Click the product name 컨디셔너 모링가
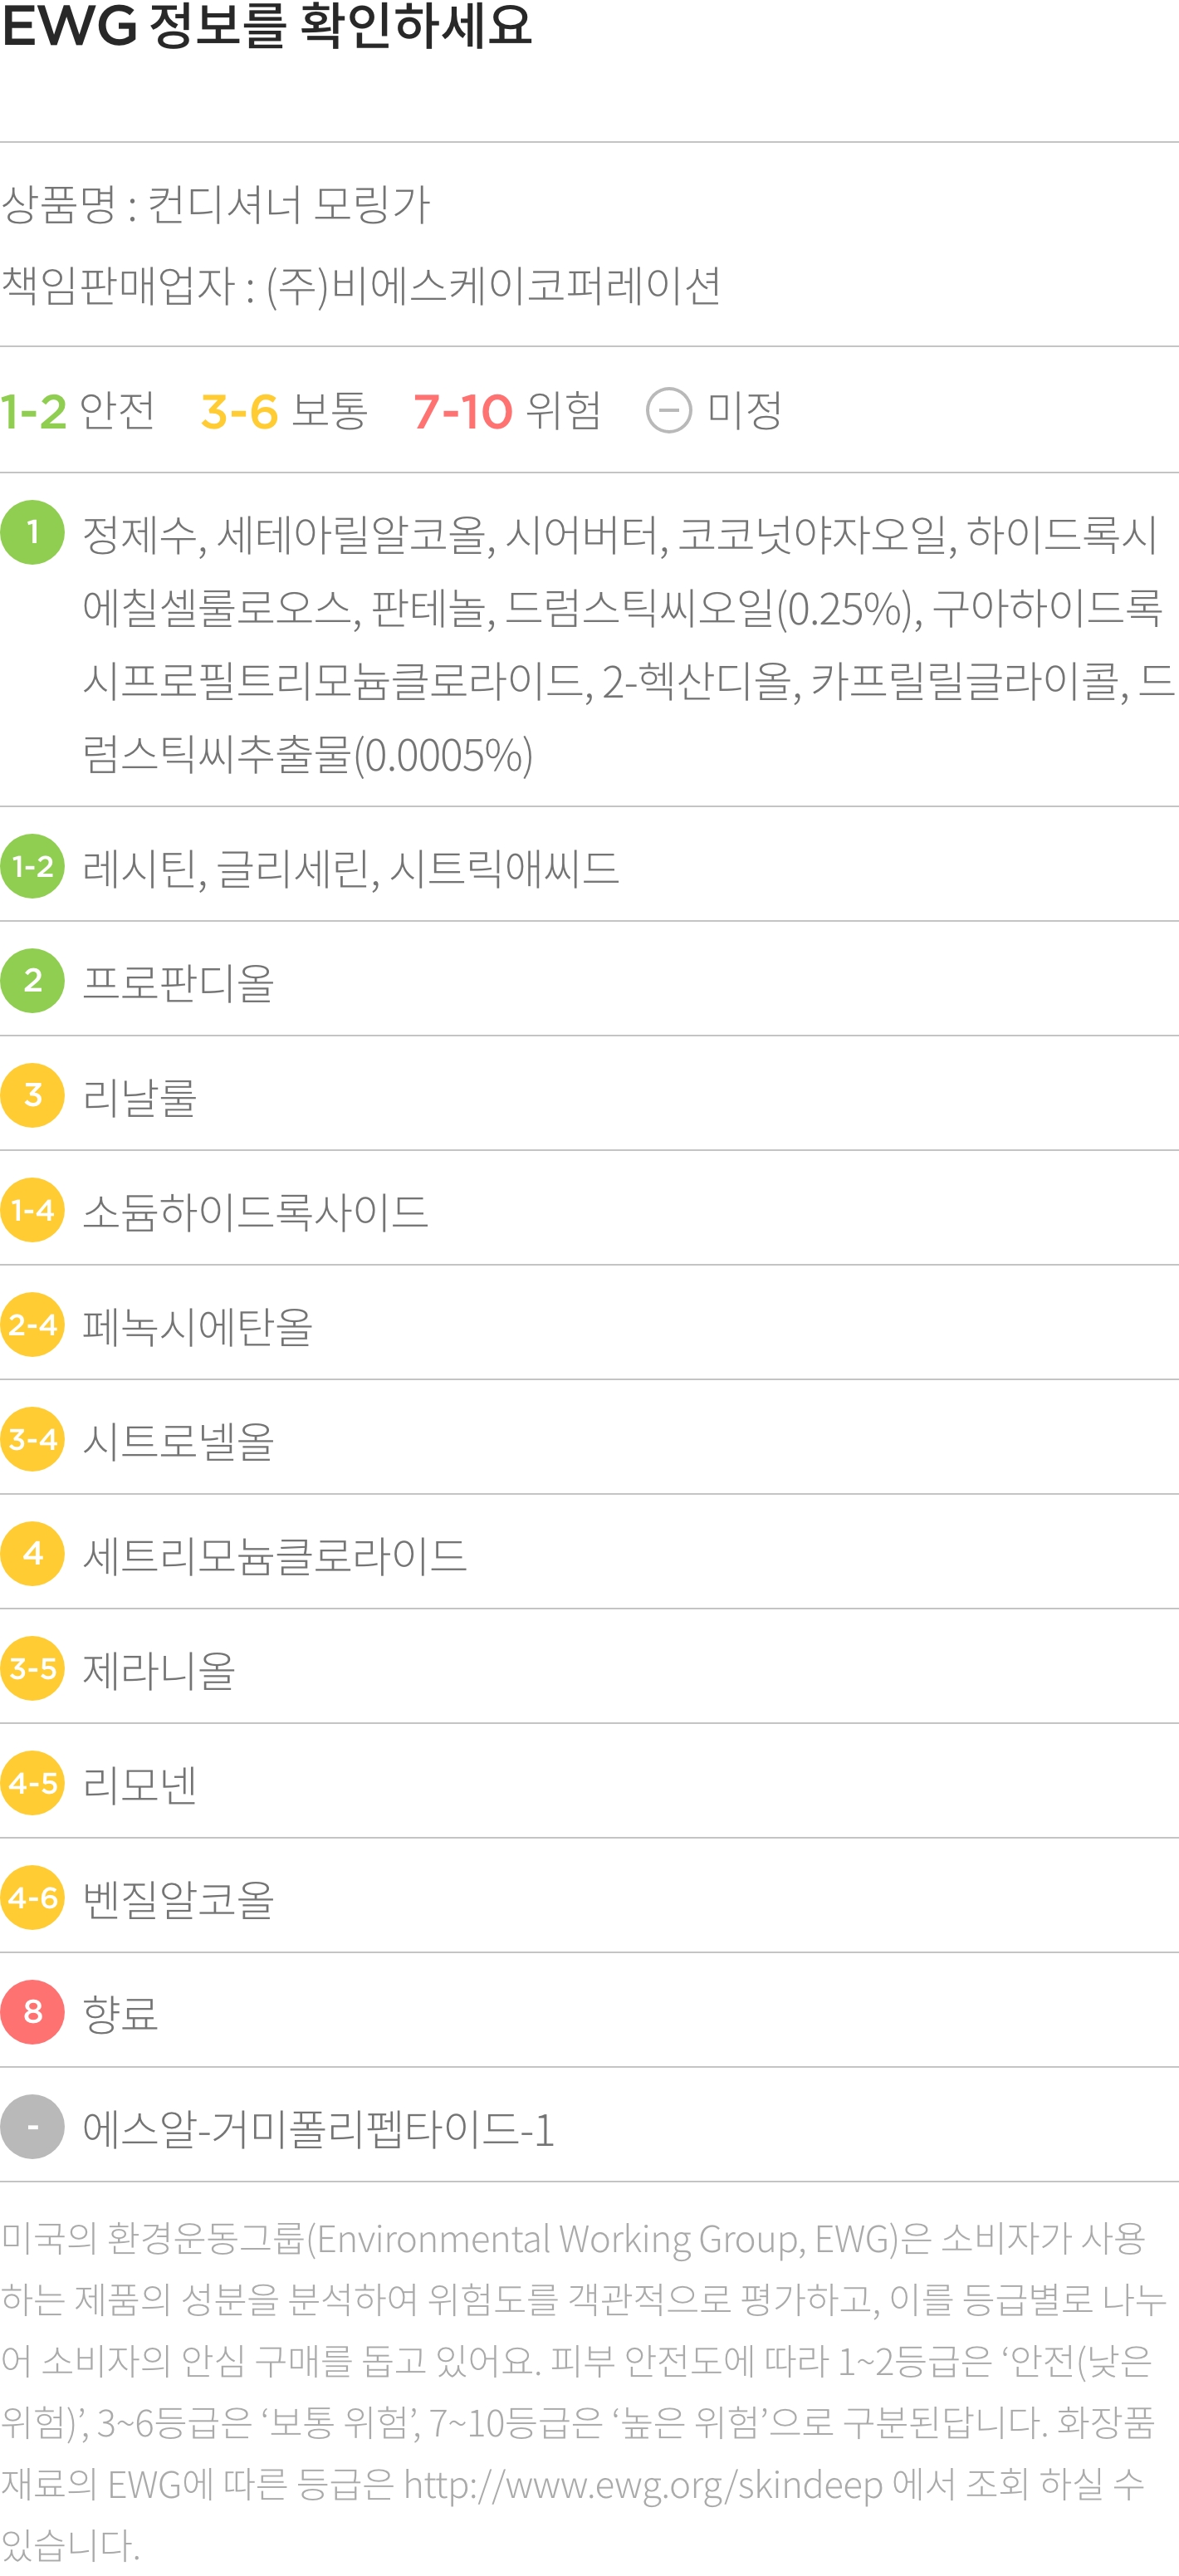Screen dimensions: 1179x2576 tap(289, 205)
